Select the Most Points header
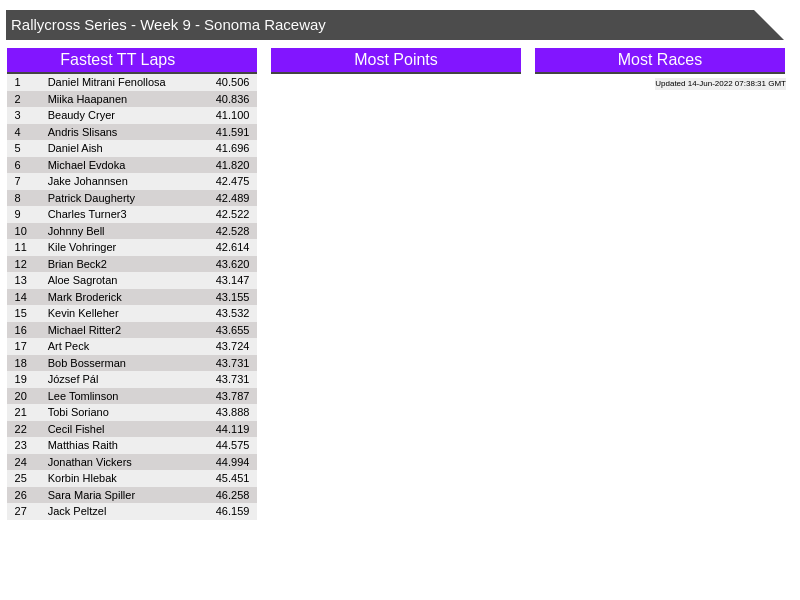This screenshot has width=800, height=600. click(x=396, y=60)
